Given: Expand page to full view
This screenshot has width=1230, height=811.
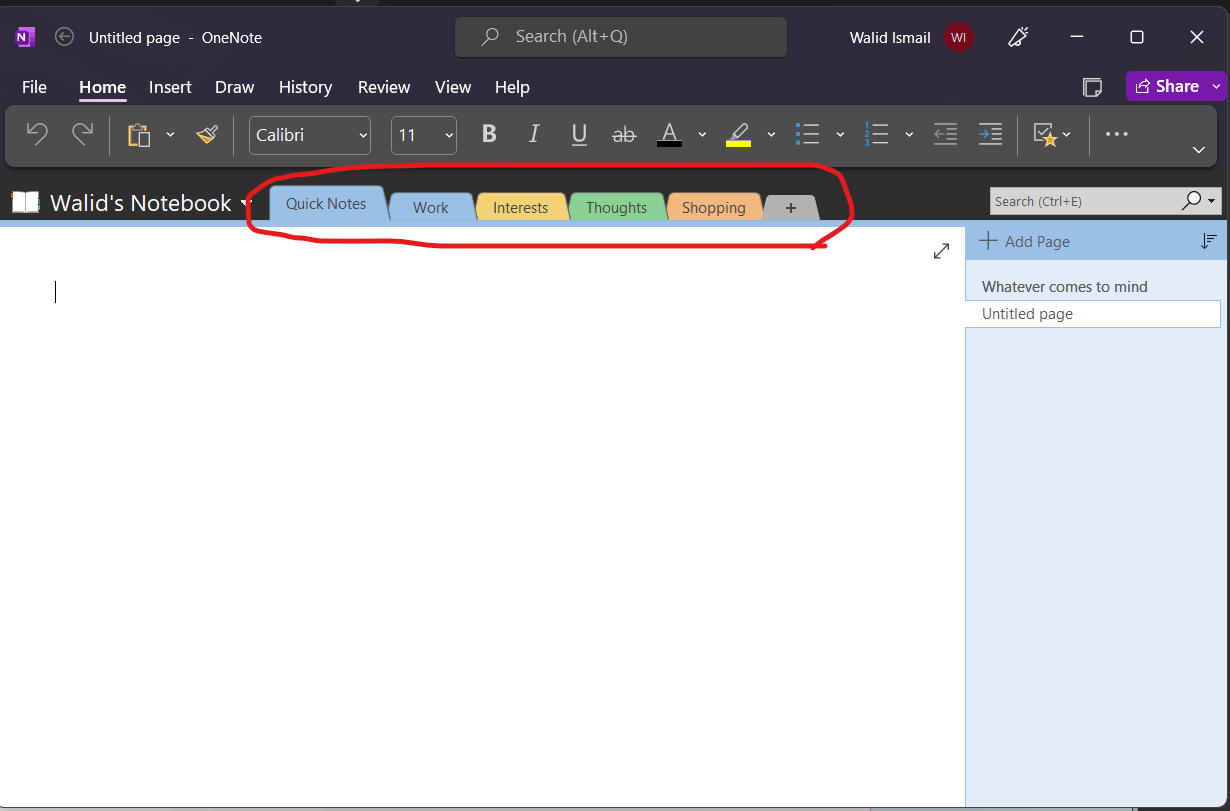Looking at the screenshot, I should 941,252.
